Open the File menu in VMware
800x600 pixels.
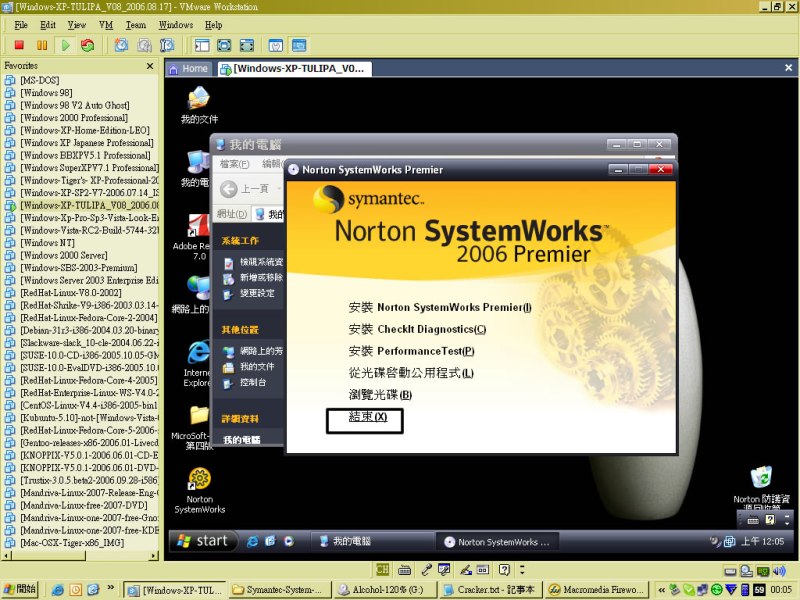[21, 24]
